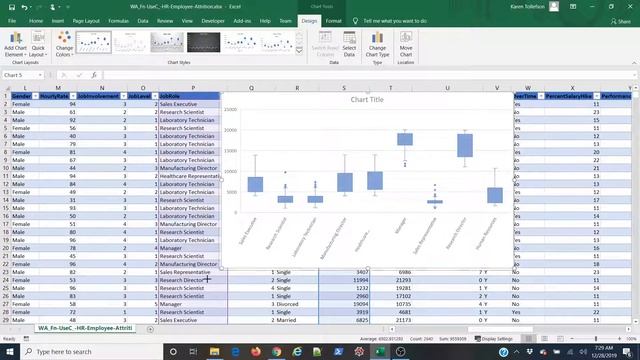Open the Change Colors palette
The width and height of the screenshot is (640, 360).
tap(64, 44)
